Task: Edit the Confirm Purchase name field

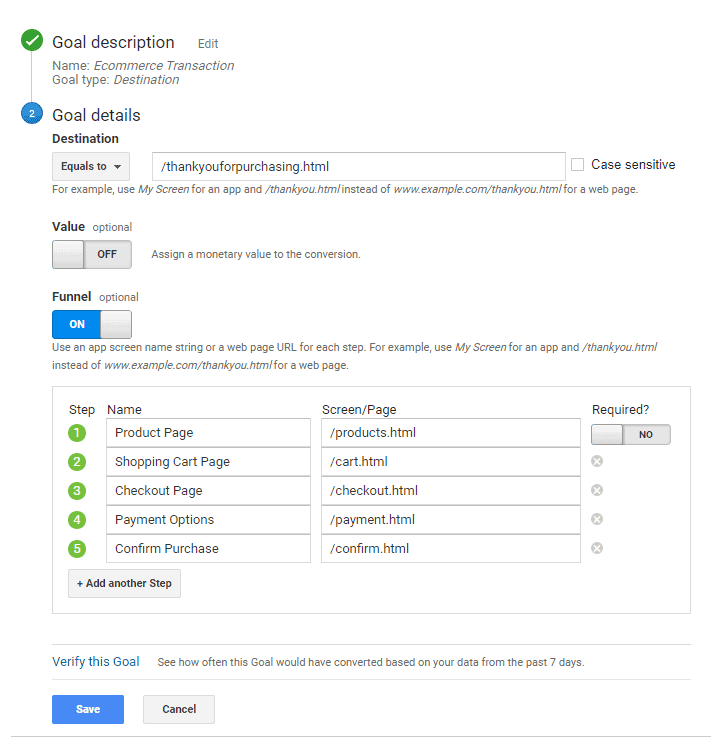Action: [x=208, y=549]
